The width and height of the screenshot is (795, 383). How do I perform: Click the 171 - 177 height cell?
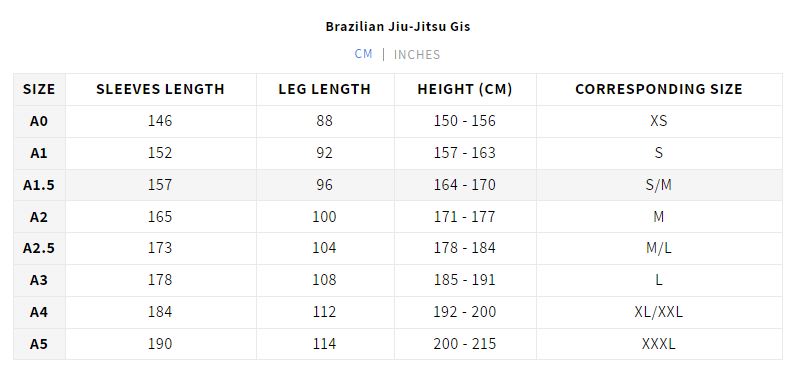pyautogui.click(x=465, y=217)
